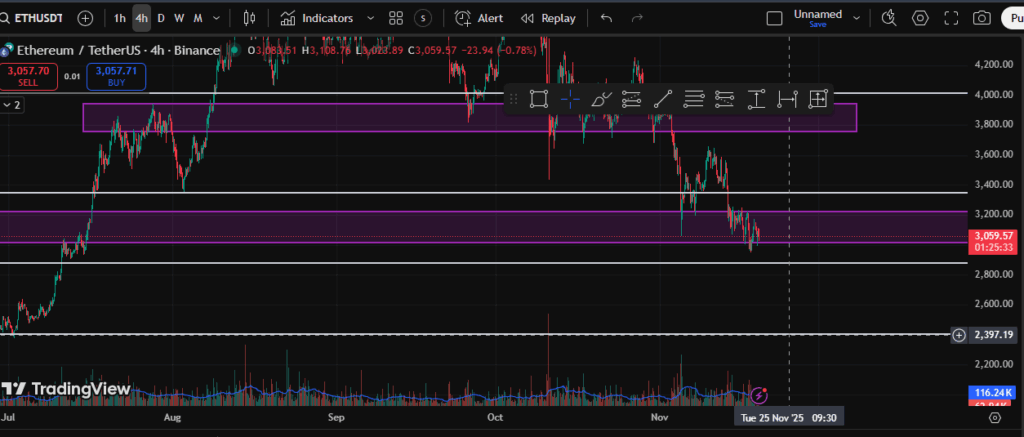Select the blue crosshair cursor tool
1024x437 pixels.
pyautogui.click(x=569, y=99)
